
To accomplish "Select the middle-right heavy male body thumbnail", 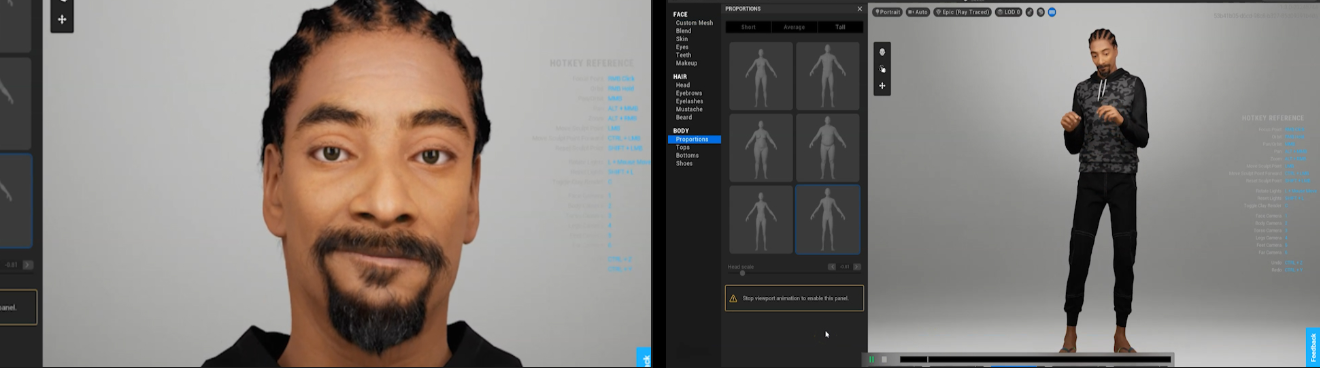I will click(x=828, y=148).
